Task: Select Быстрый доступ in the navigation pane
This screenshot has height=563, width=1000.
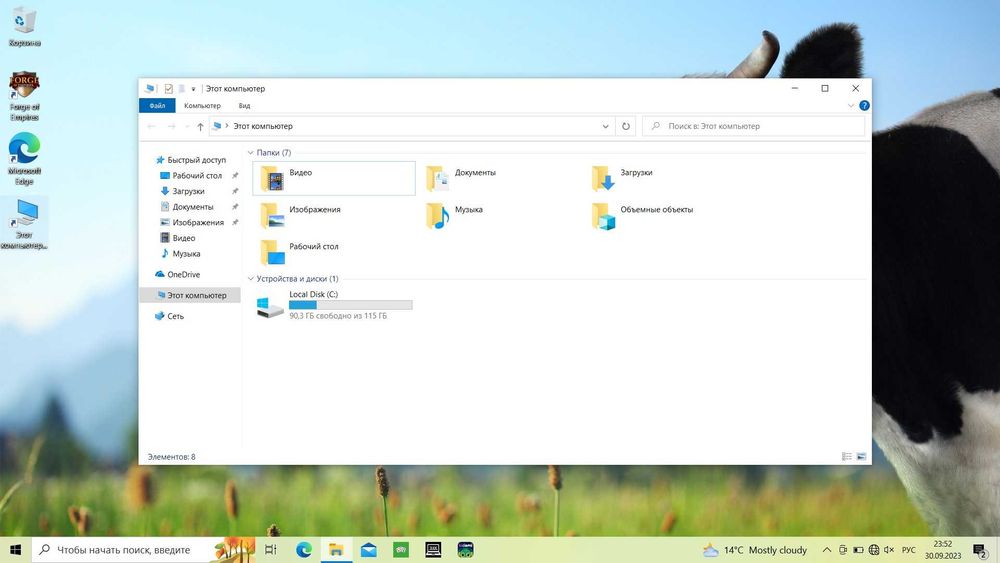Action: (191, 160)
